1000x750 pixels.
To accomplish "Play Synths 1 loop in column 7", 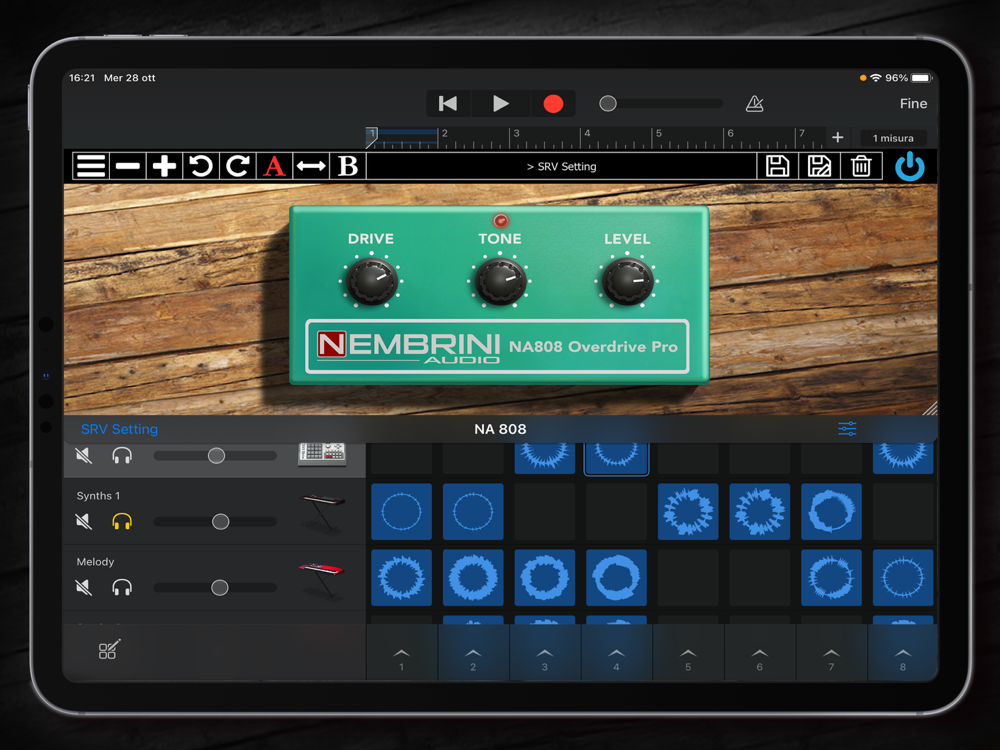I will (x=831, y=511).
